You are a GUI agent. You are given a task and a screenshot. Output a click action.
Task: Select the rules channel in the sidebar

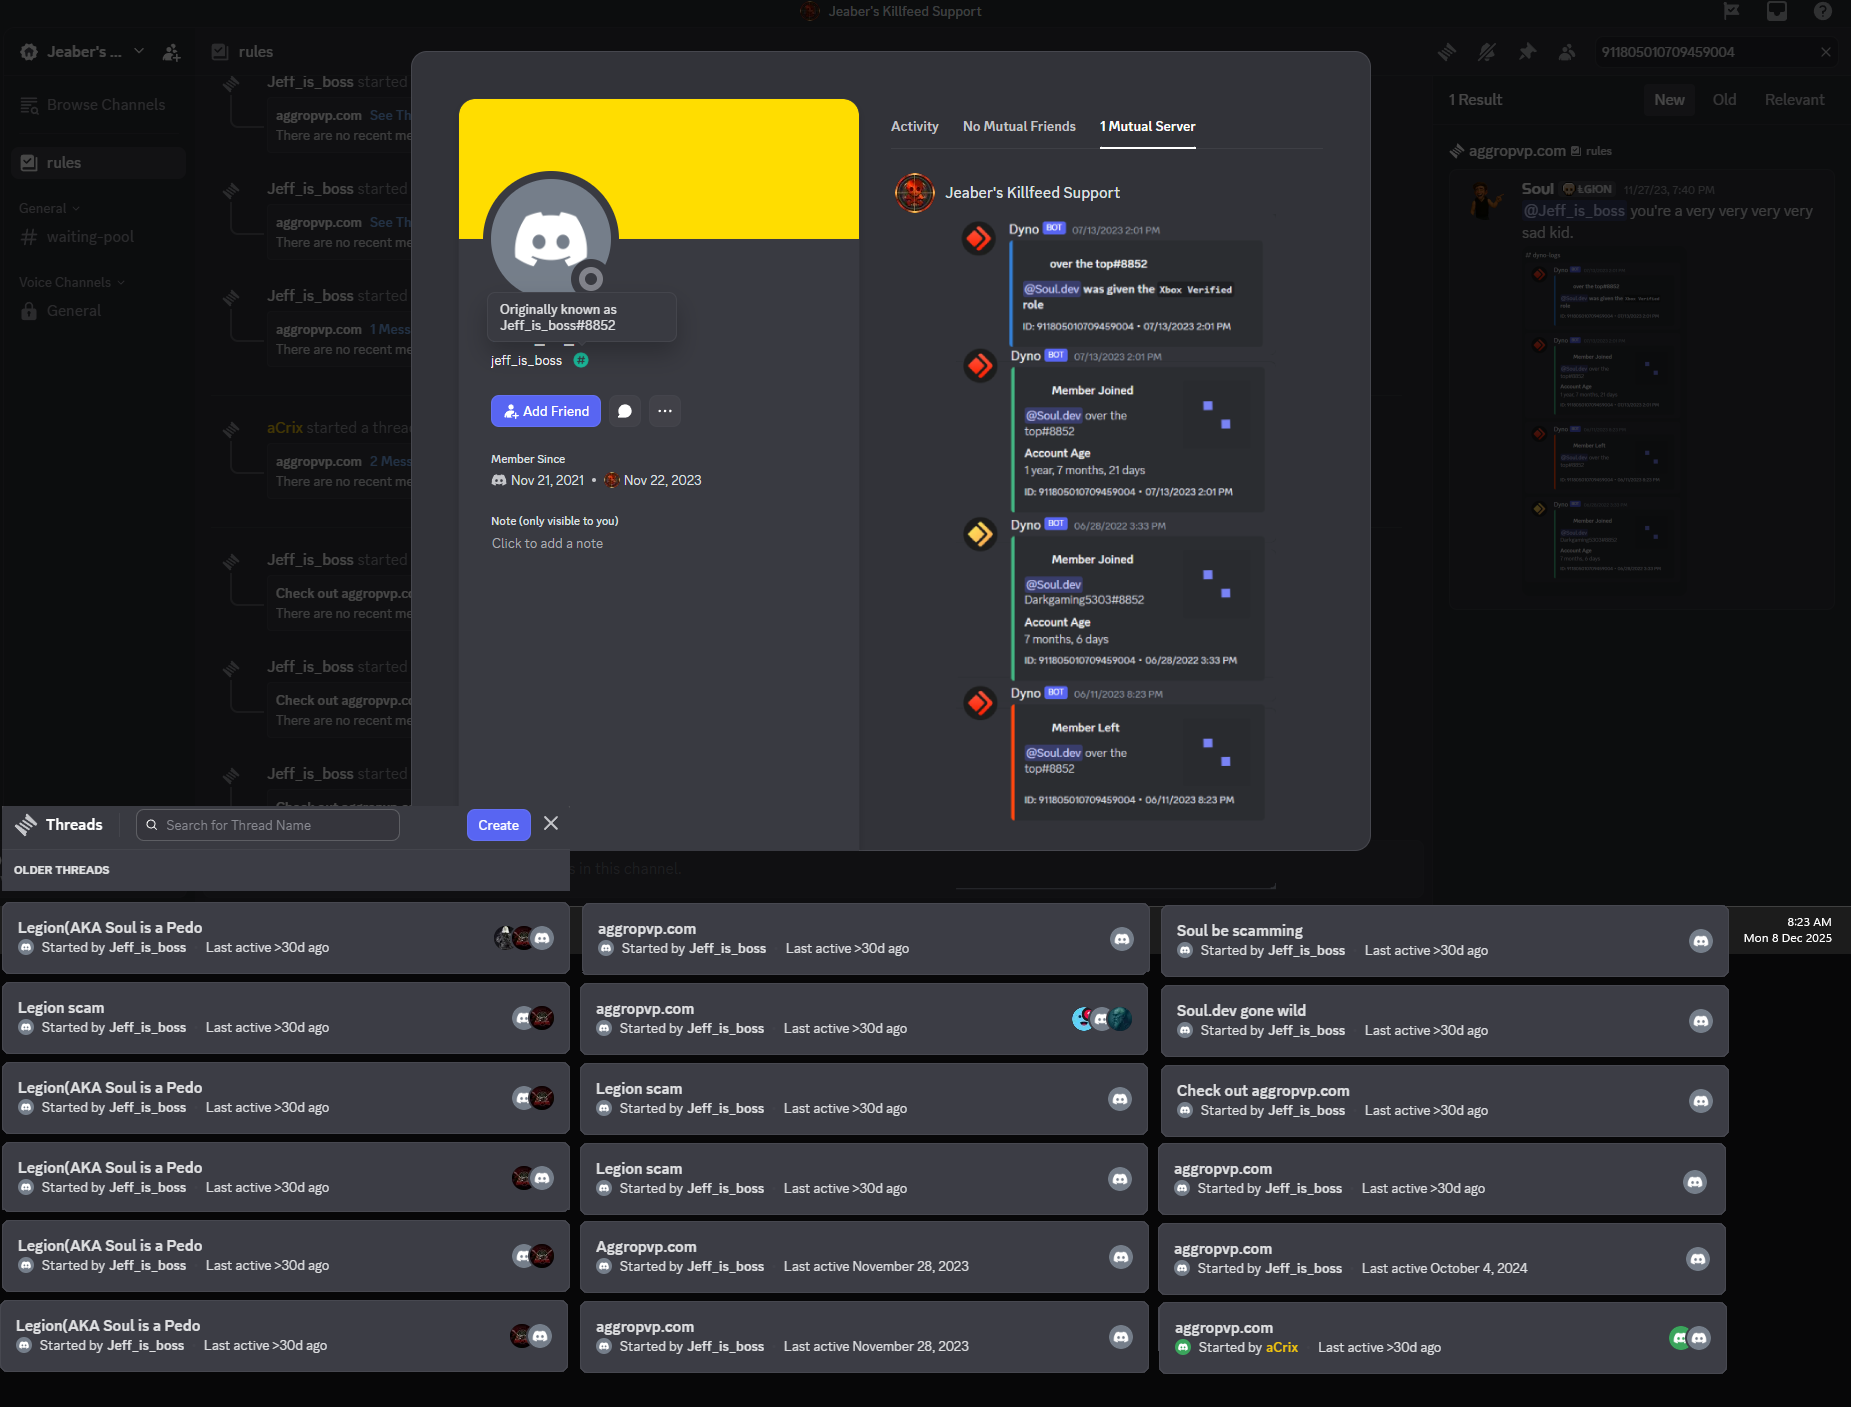[98, 163]
